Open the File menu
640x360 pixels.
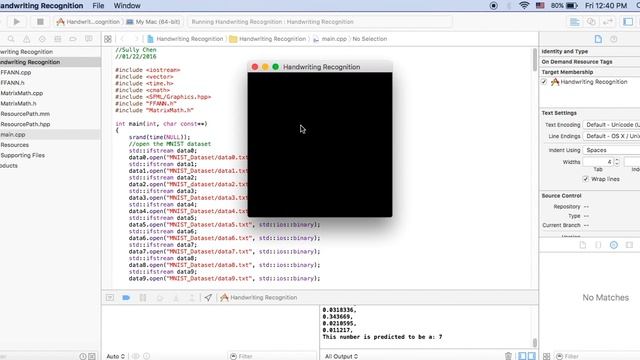98,6
